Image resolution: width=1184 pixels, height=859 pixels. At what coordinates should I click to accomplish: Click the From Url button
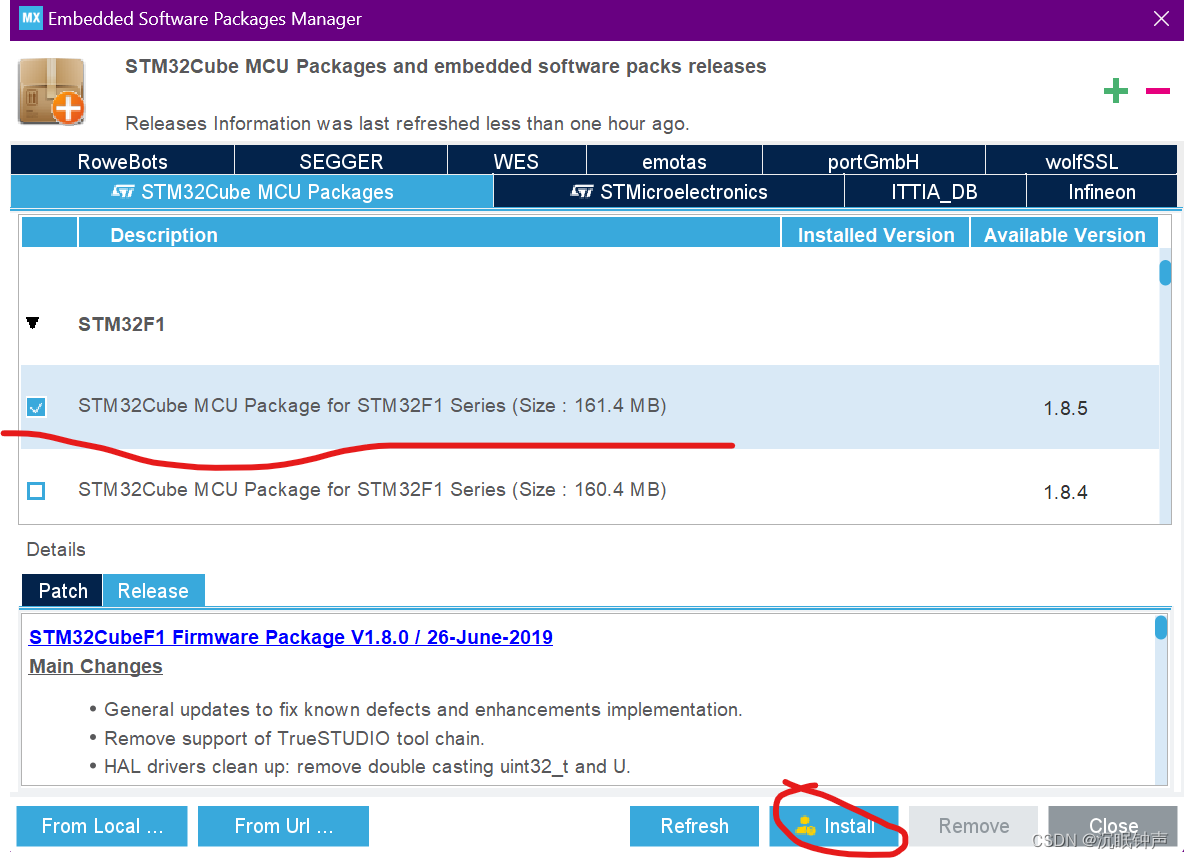(283, 826)
